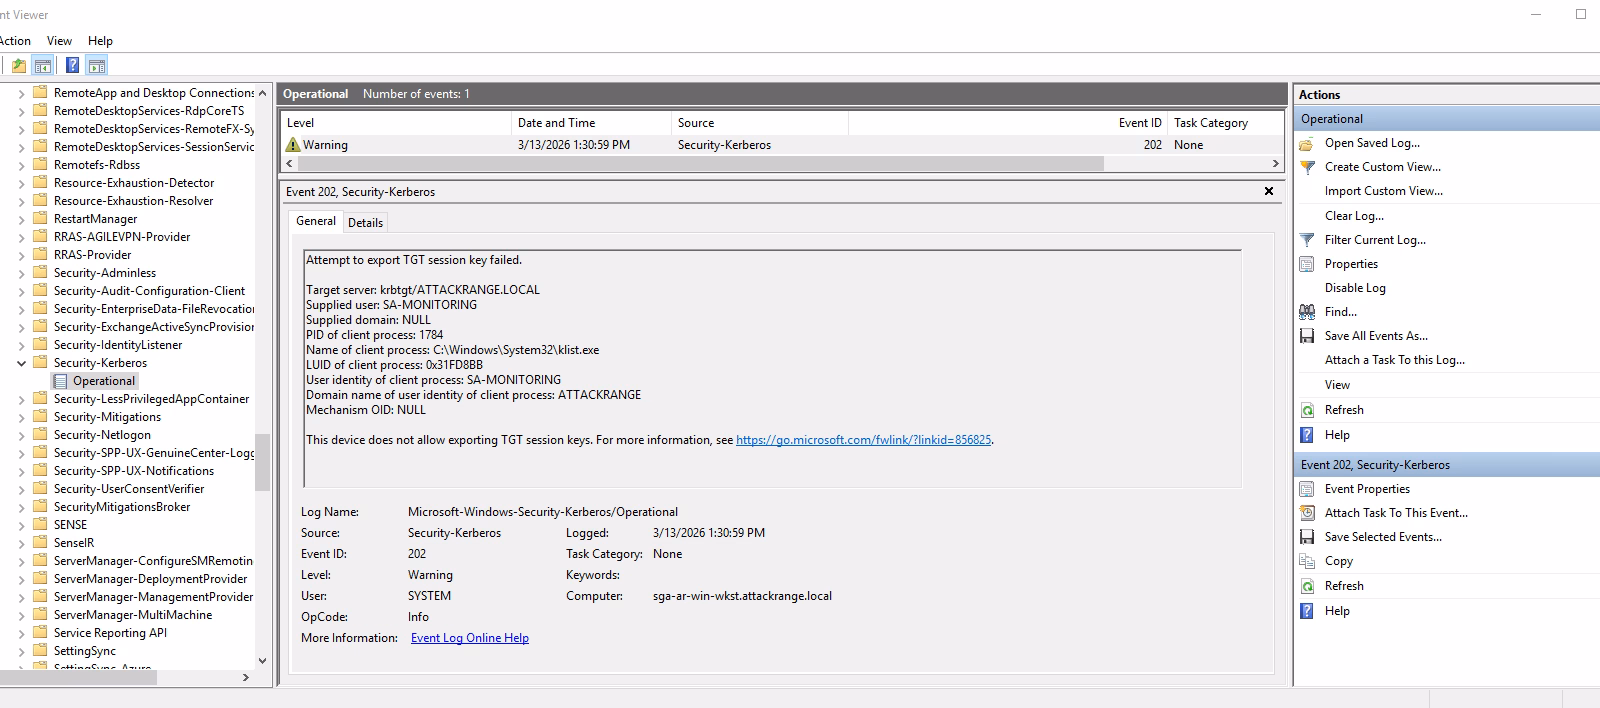Expand the Security-UserConsentVerifier node
The width and height of the screenshot is (1600, 708).
click(x=21, y=489)
